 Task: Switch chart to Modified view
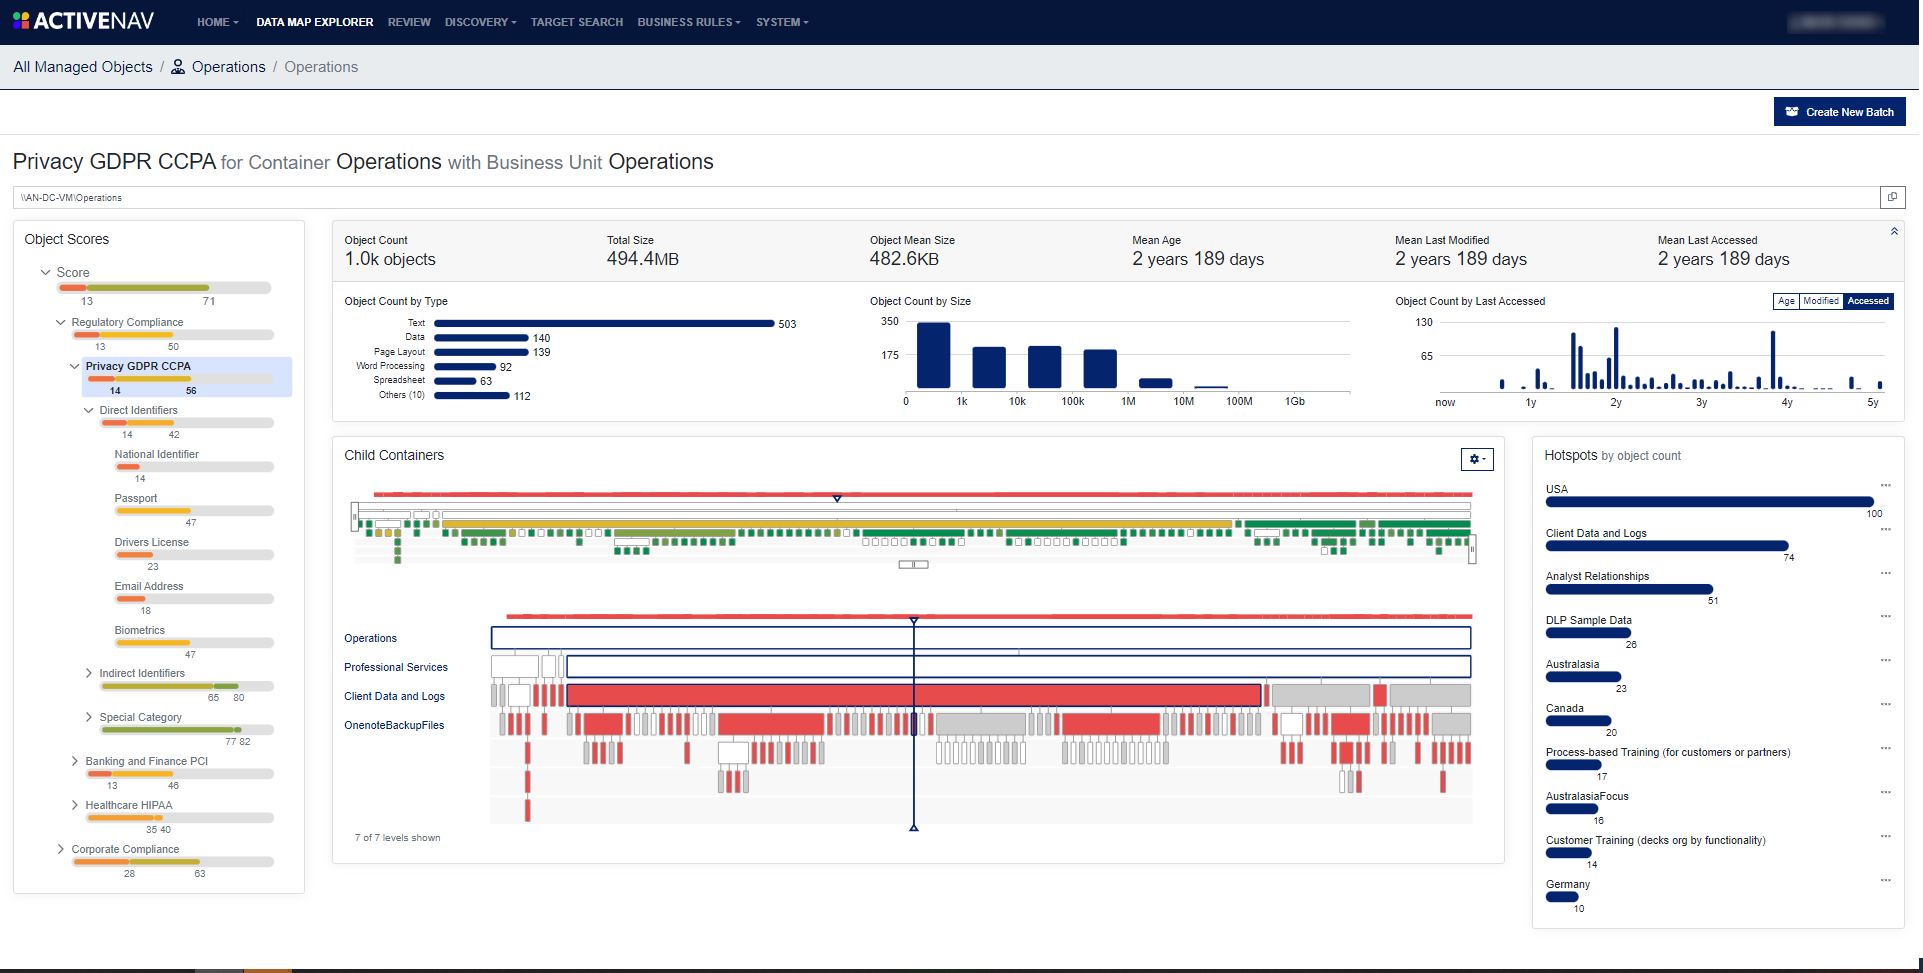pos(1820,301)
